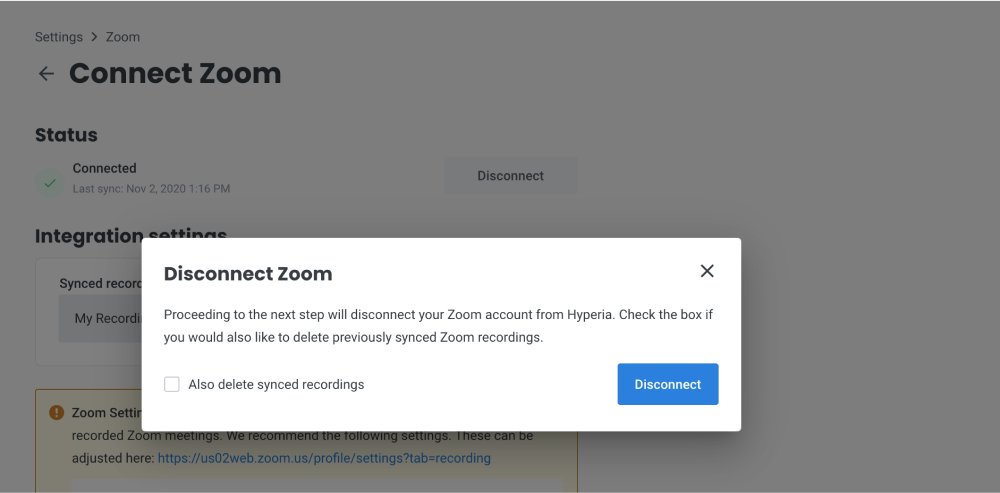Open the My Recordings dropdown
This screenshot has height=493, width=1000.
click(100, 318)
